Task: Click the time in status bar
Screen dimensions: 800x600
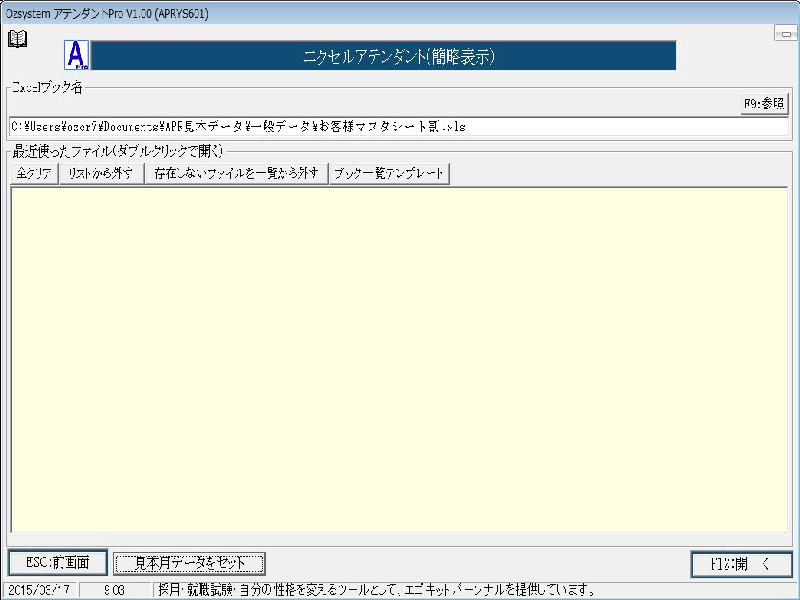Action: (114, 590)
